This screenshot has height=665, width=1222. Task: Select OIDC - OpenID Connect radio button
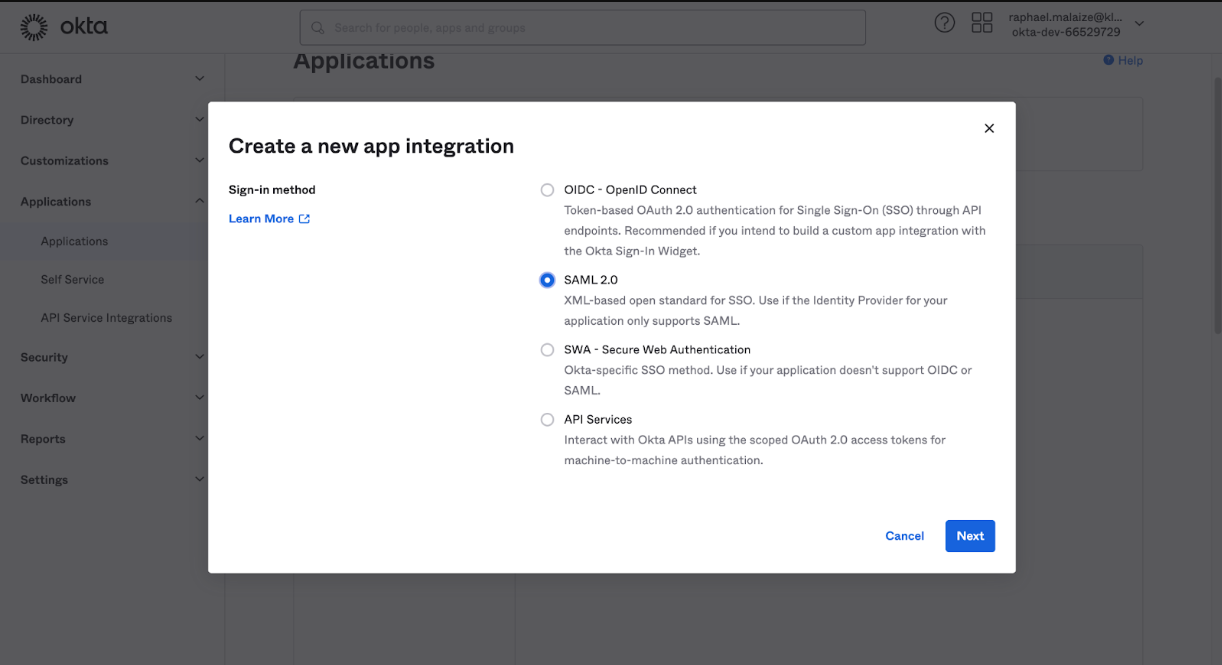point(547,190)
